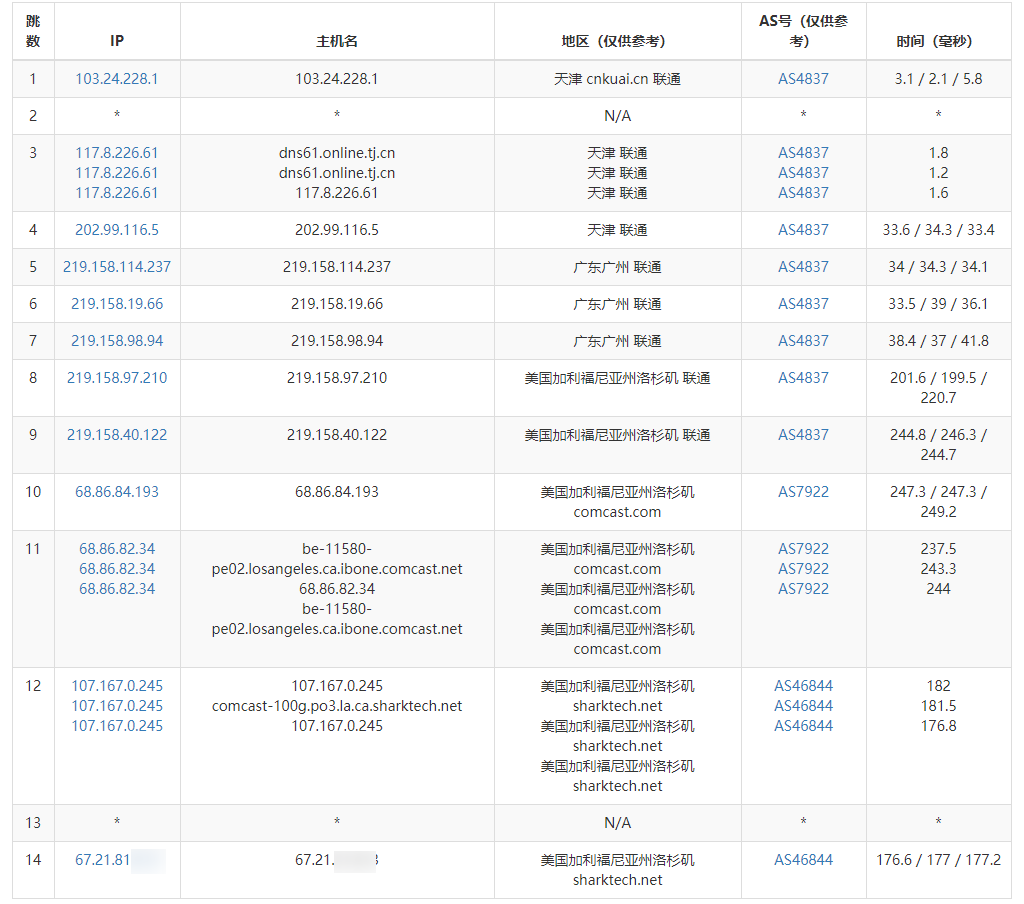The width and height of the screenshot is (1024, 904).
Task: Click IP link 219.158.98.94 in hop 7
Action: 117,341
